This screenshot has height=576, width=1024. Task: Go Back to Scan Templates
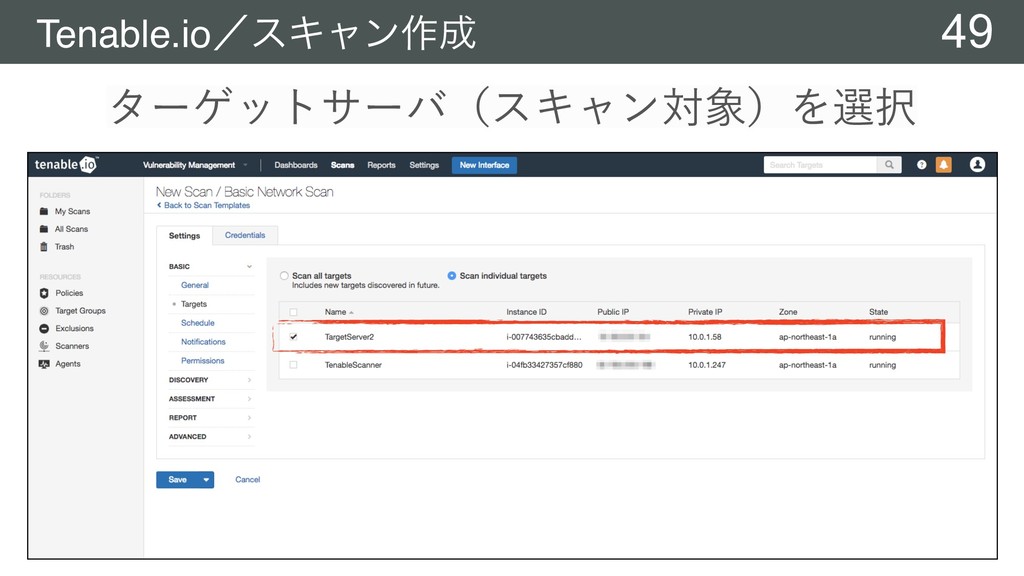click(203, 205)
